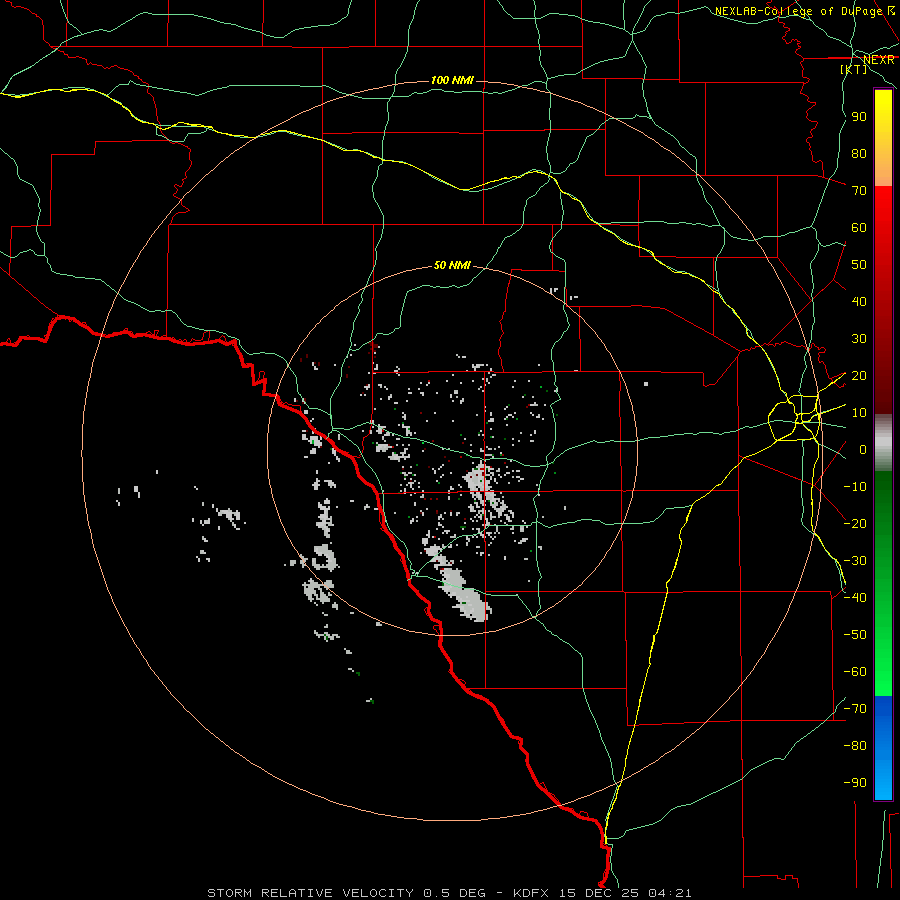Select the 90 value on velocity scale

[859, 117]
